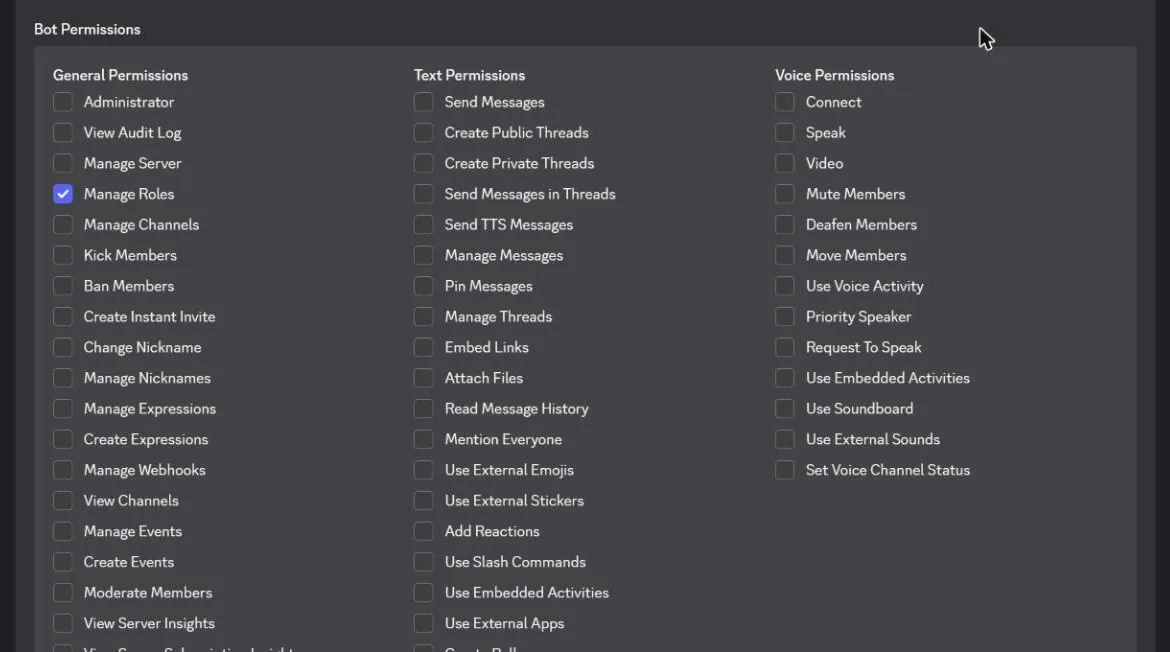Toggle Manage Nicknames permission on
1170x652 pixels.
pyautogui.click(x=63, y=377)
